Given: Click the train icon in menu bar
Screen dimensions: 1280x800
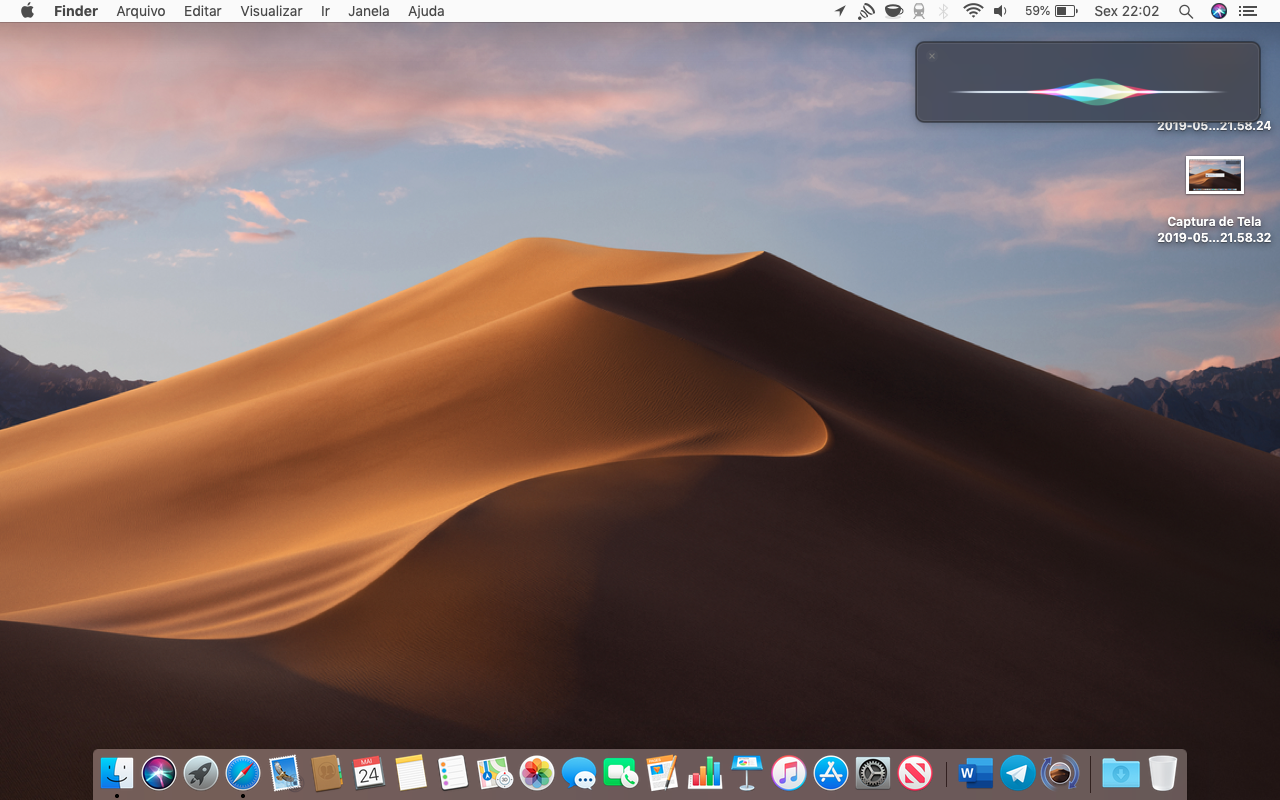Looking at the screenshot, I should tap(919, 11).
